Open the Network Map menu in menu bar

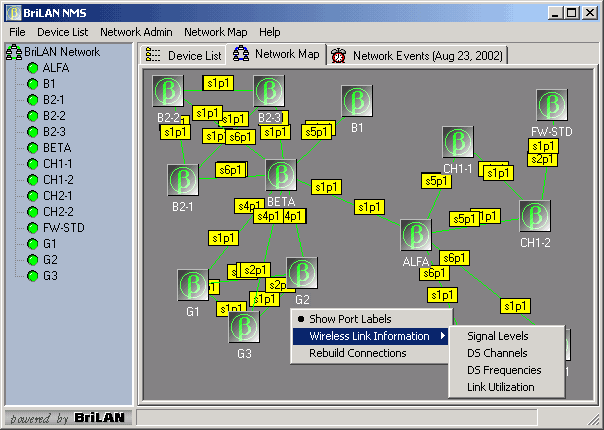(216, 32)
